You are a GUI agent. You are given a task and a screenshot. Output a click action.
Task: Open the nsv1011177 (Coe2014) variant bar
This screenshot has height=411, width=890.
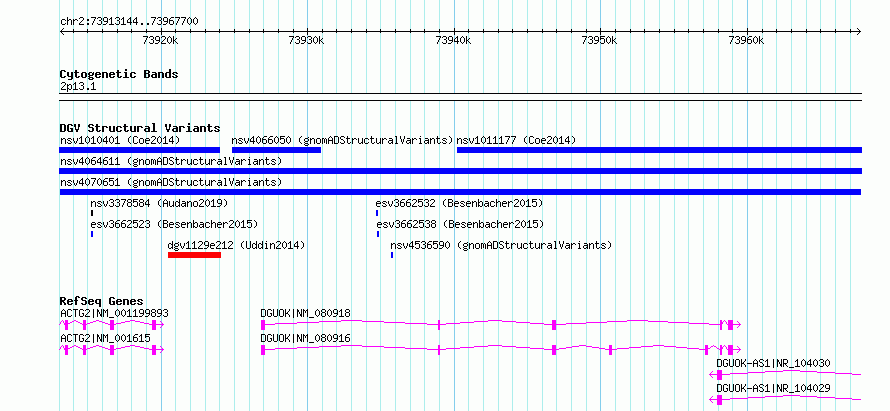point(659,150)
